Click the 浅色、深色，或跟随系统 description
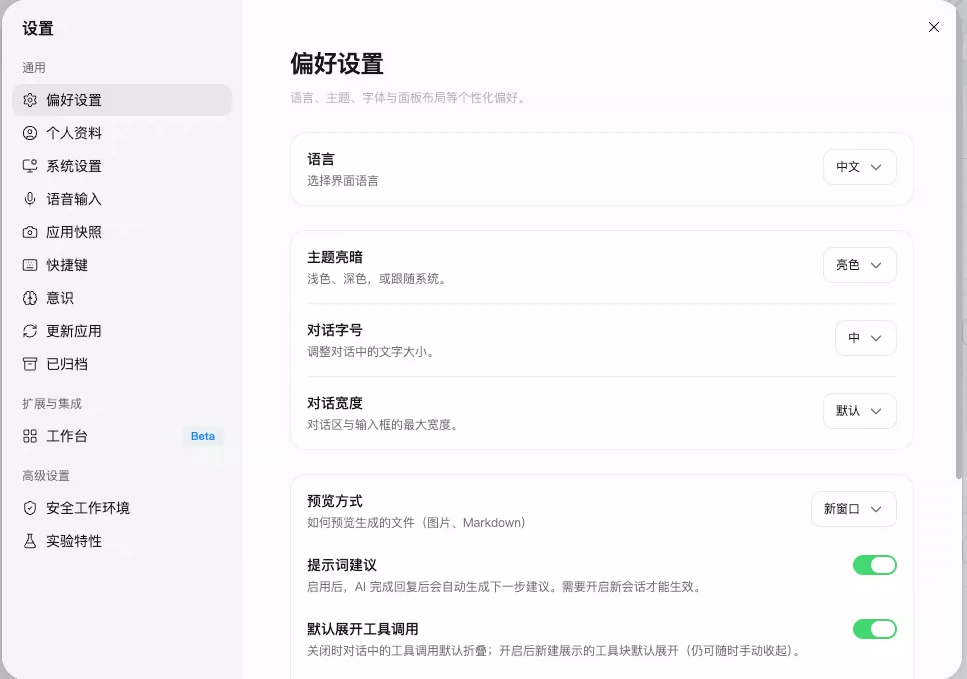The height and width of the screenshot is (679, 967). tap(376, 279)
